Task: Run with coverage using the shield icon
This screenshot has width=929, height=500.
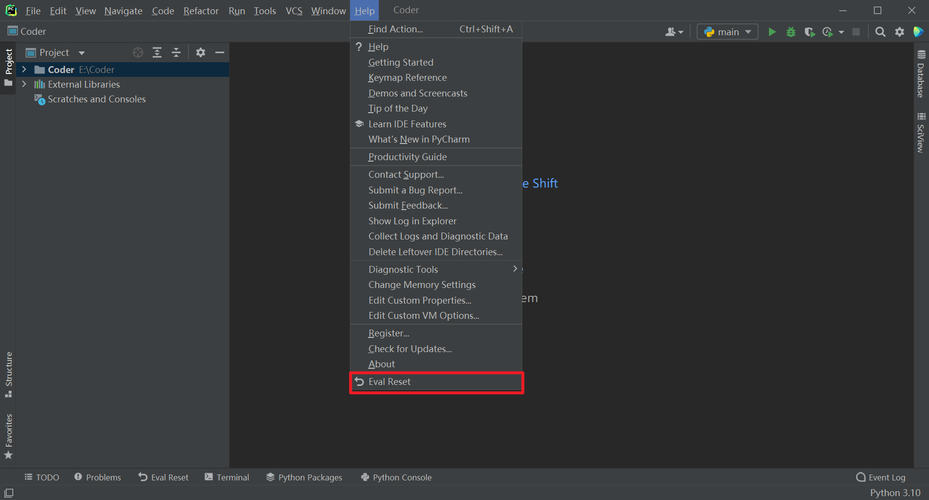Action: coord(809,32)
